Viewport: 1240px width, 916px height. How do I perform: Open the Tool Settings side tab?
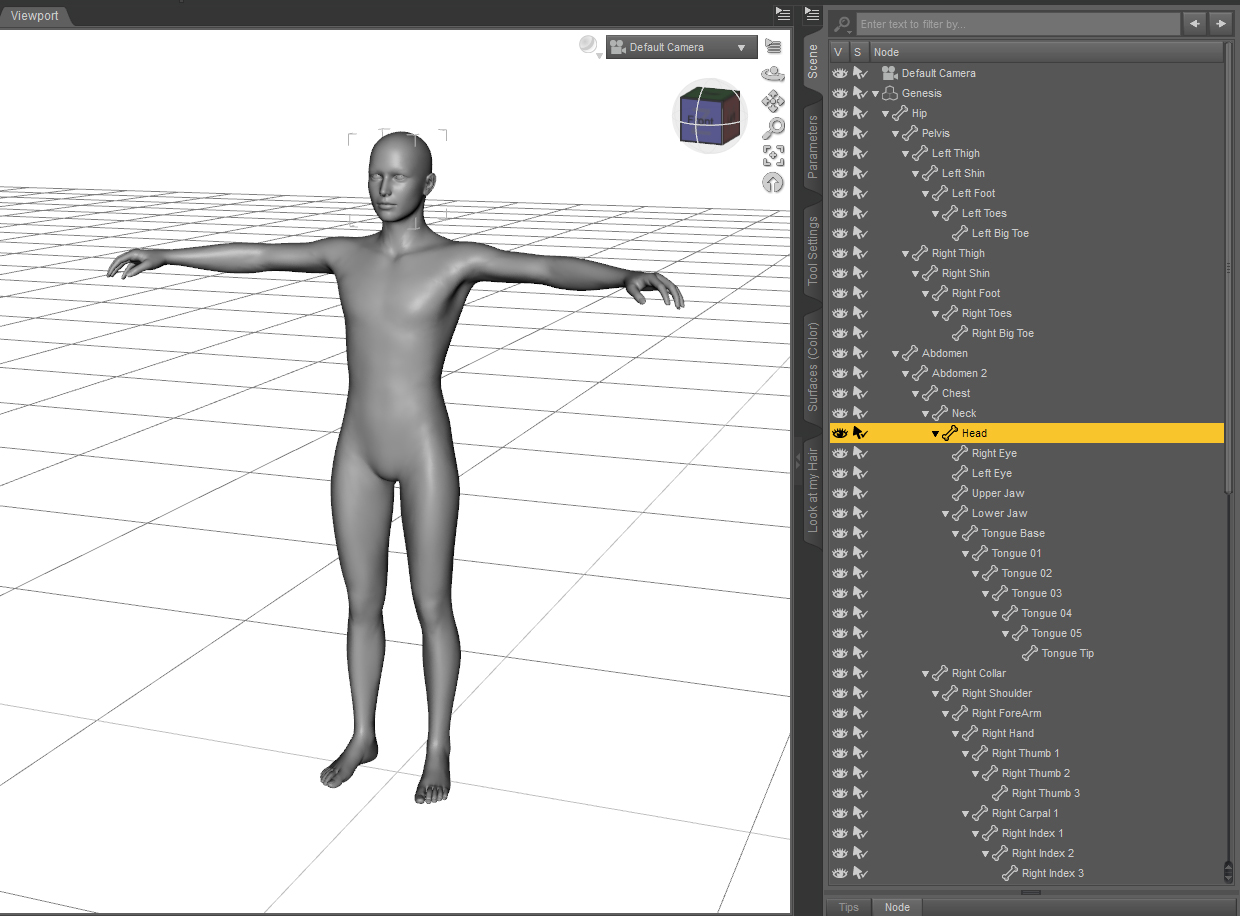coord(812,250)
